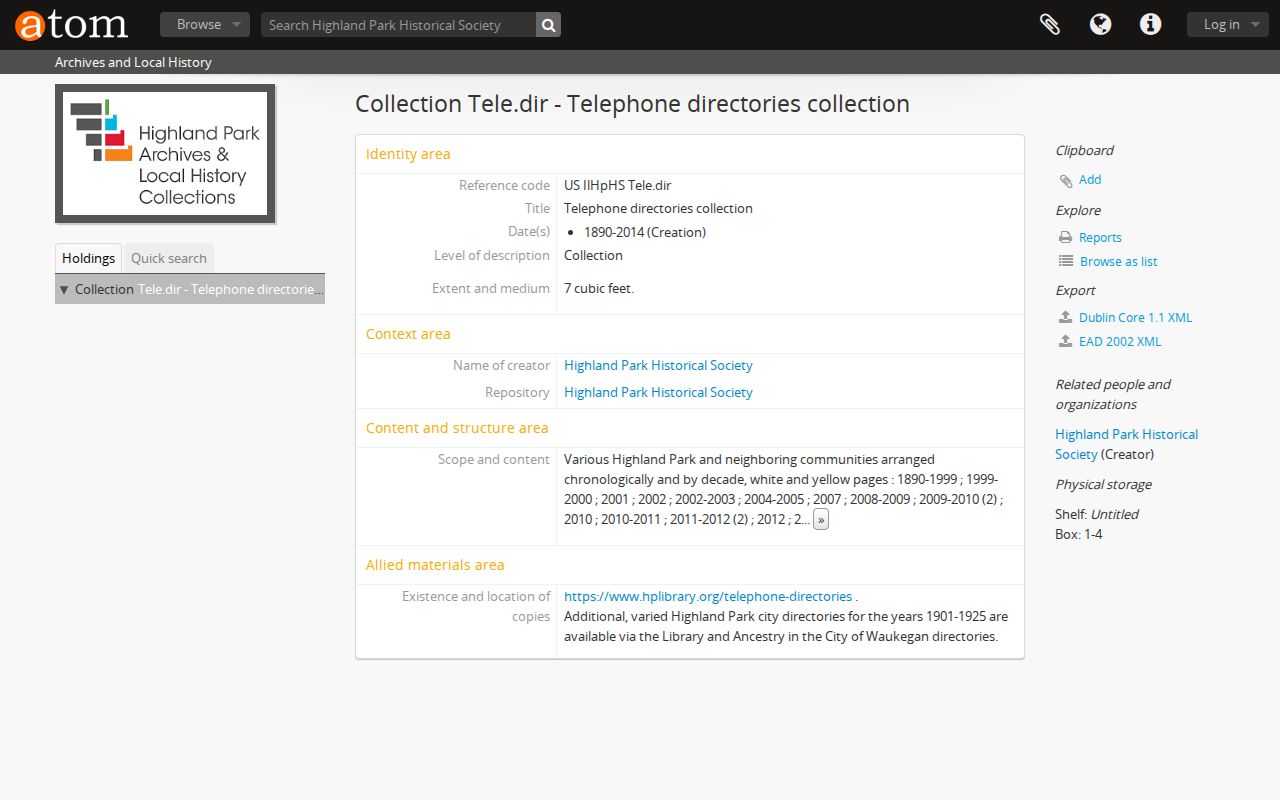Click the paperclip icon beside Add
This screenshot has width=1280, height=800.
coord(1066,180)
